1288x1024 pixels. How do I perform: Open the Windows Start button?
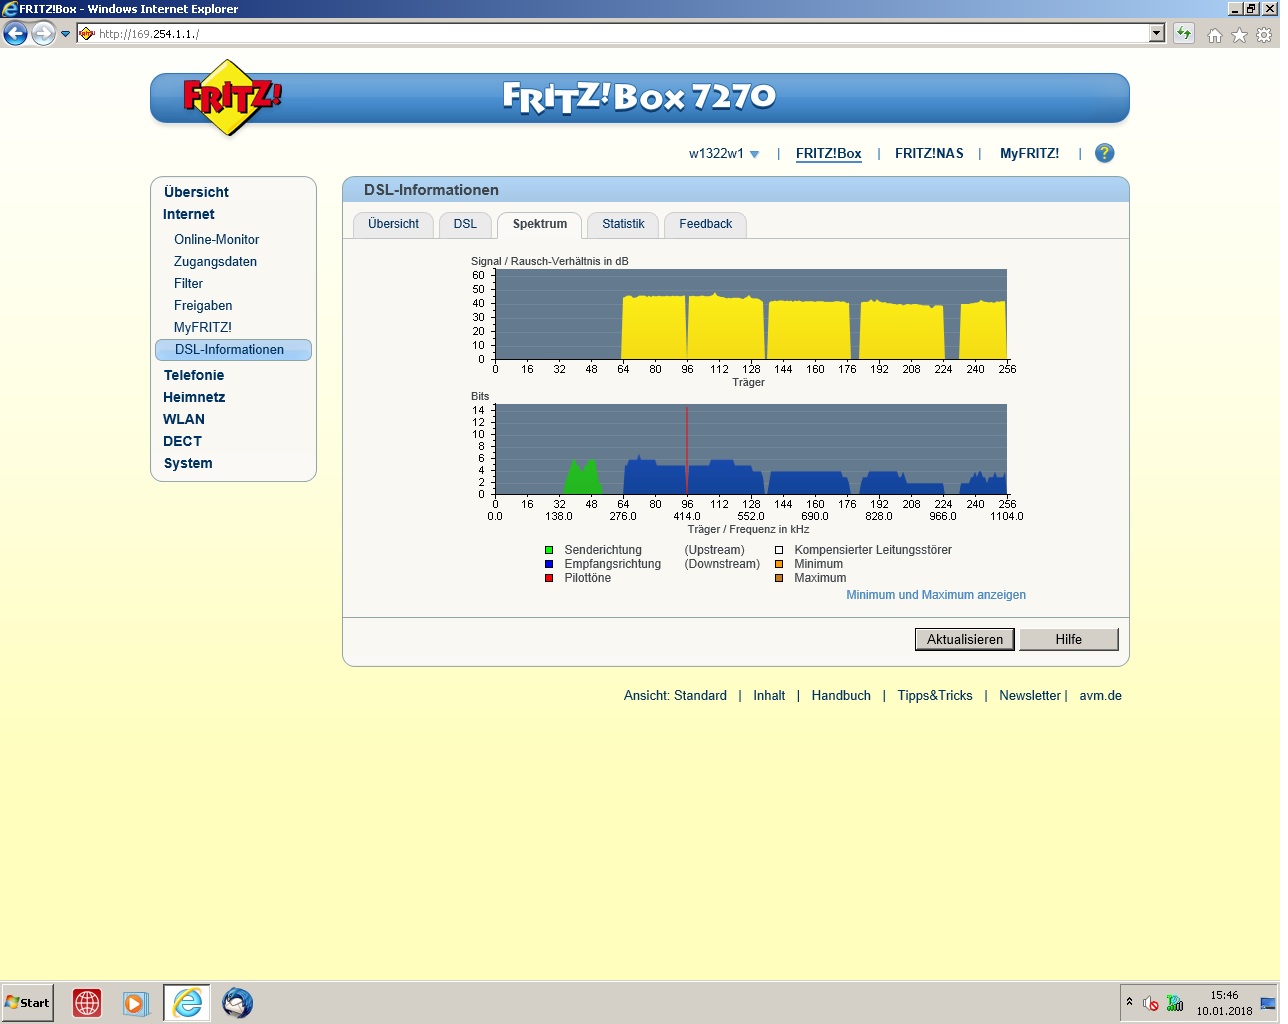click(27, 1003)
